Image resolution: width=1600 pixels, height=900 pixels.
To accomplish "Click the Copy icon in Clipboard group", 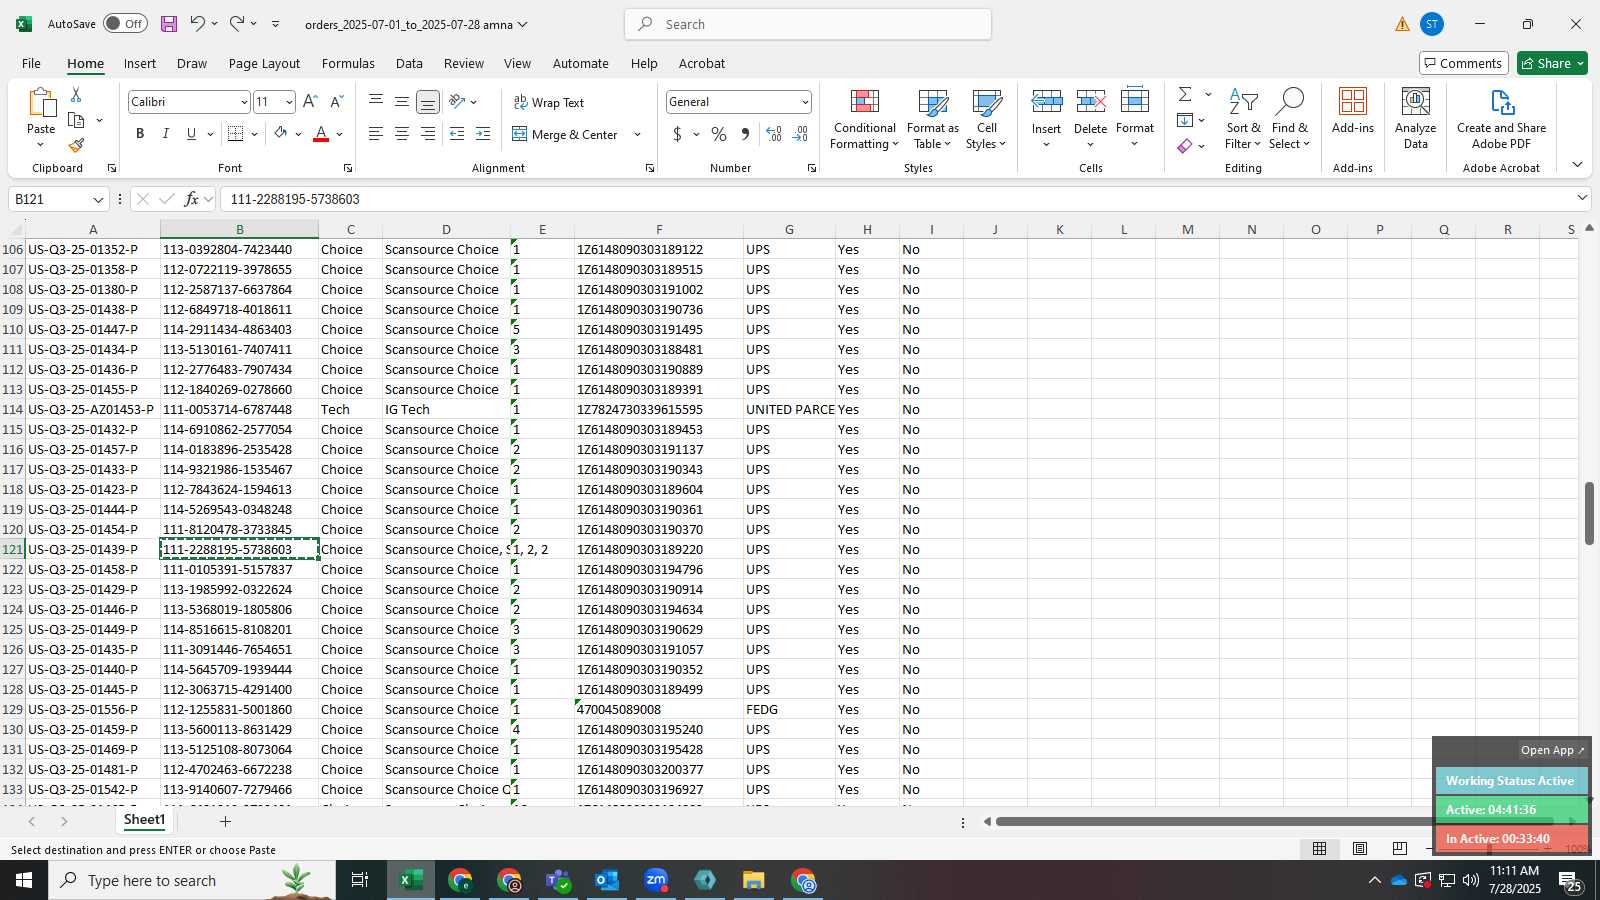I will (x=76, y=120).
